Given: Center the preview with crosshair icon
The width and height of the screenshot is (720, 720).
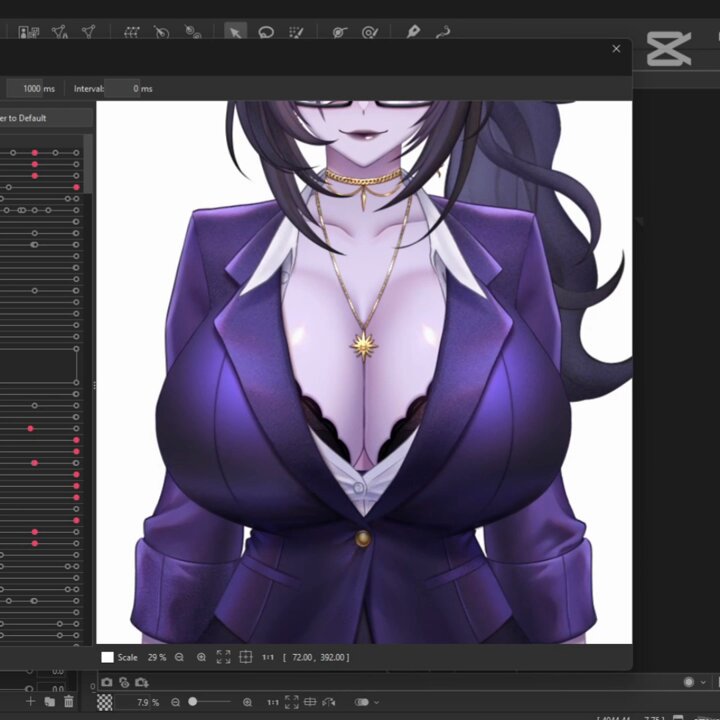Looking at the screenshot, I should pyautogui.click(x=246, y=657).
